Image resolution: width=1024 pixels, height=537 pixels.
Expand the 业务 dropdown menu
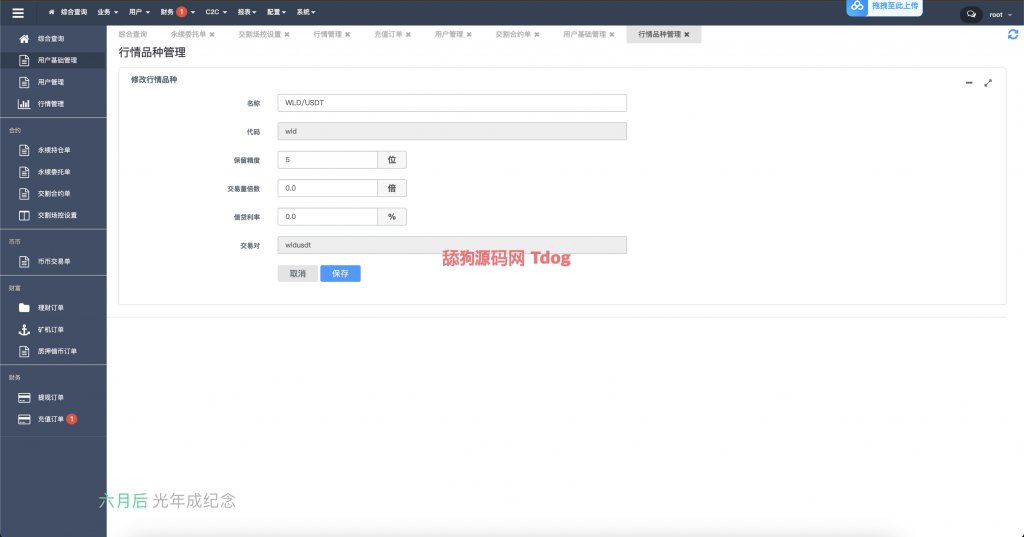pos(107,12)
